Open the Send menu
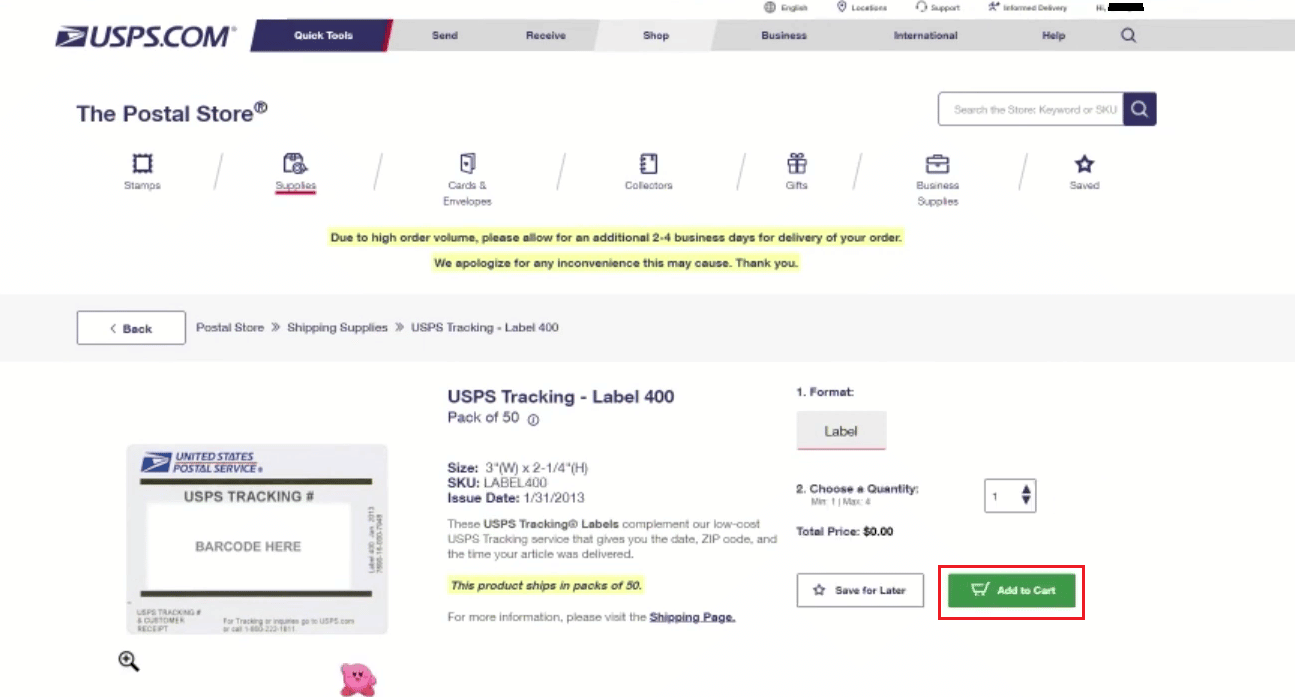Image resolution: width=1295 pixels, height=697 pixels. click(x=445, y=35)
